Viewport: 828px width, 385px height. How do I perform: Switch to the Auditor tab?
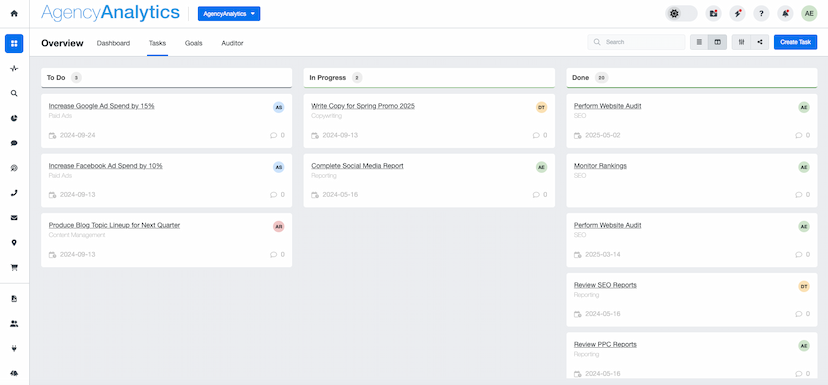232,43
